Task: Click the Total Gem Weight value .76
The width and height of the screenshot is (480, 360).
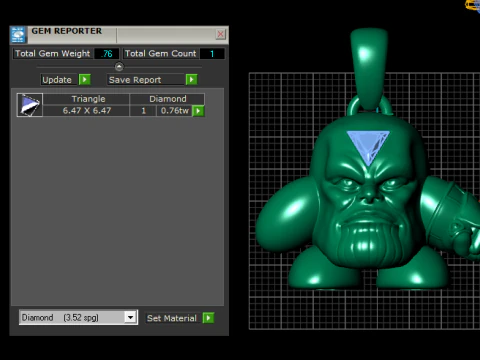Action: (x=107, y=54)
